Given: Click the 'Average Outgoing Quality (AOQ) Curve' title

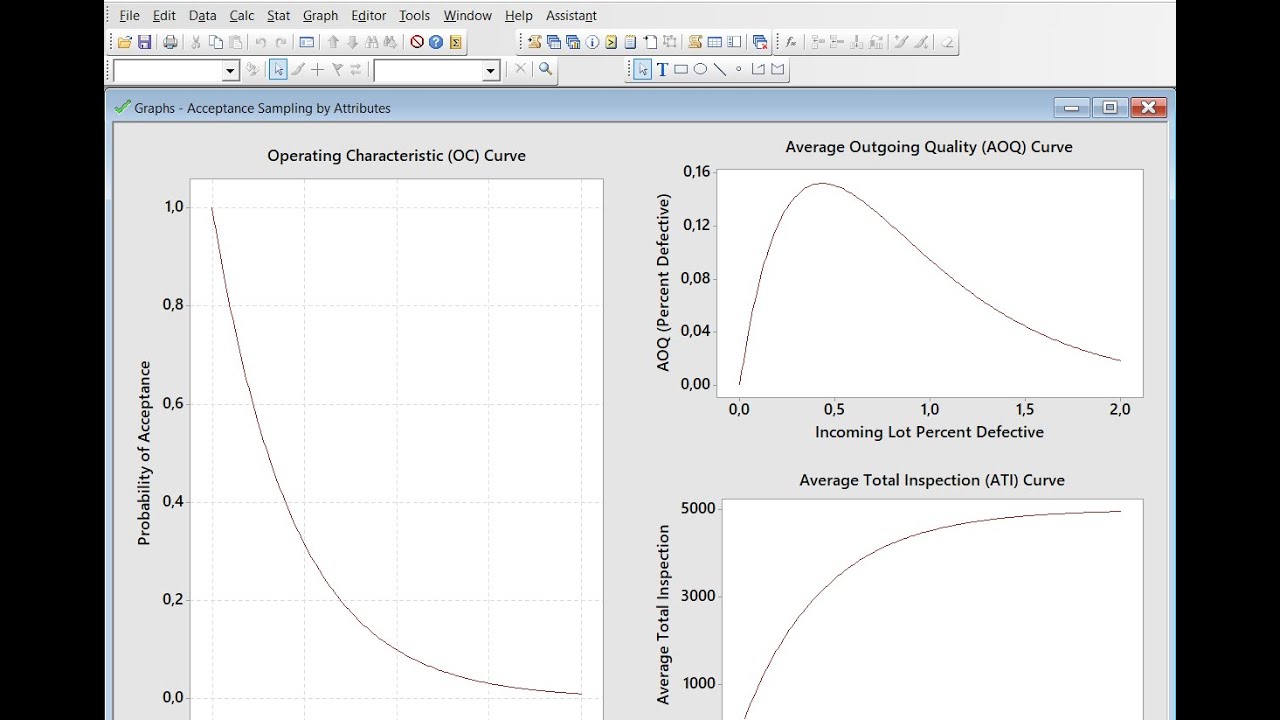Looking at the screenshot, I should point(929,147).
